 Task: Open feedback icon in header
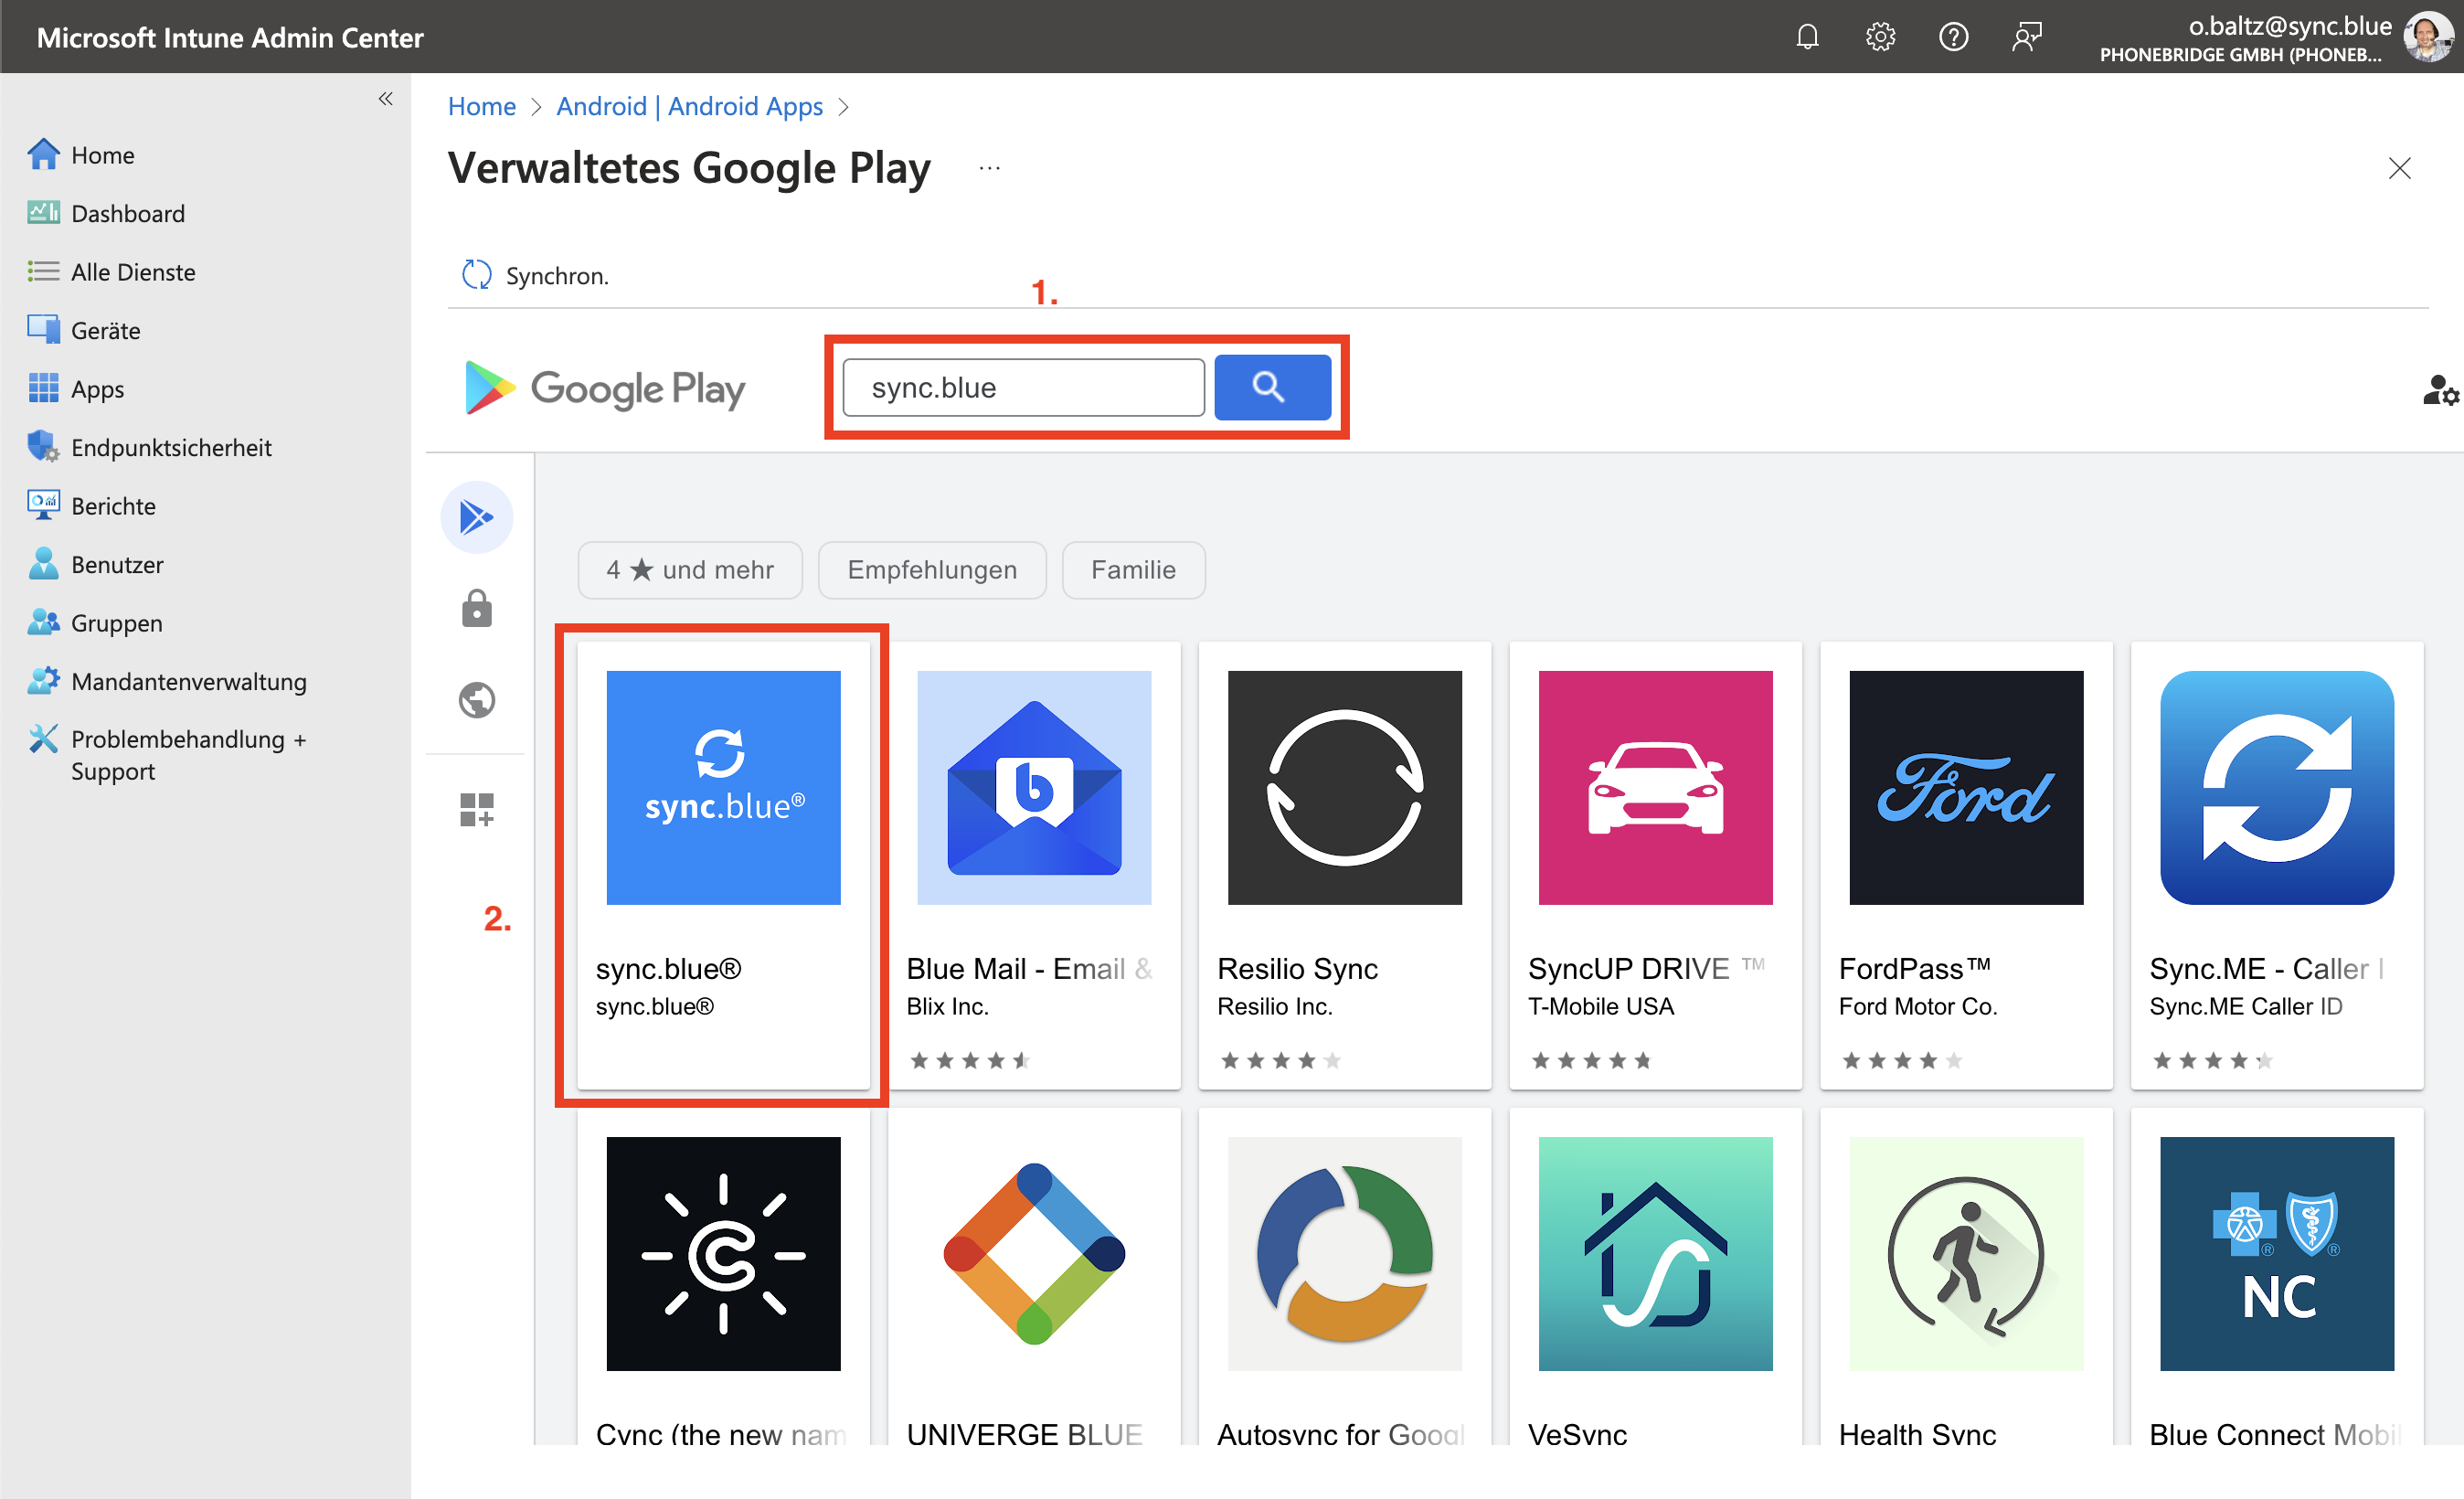pos(2026,37)
